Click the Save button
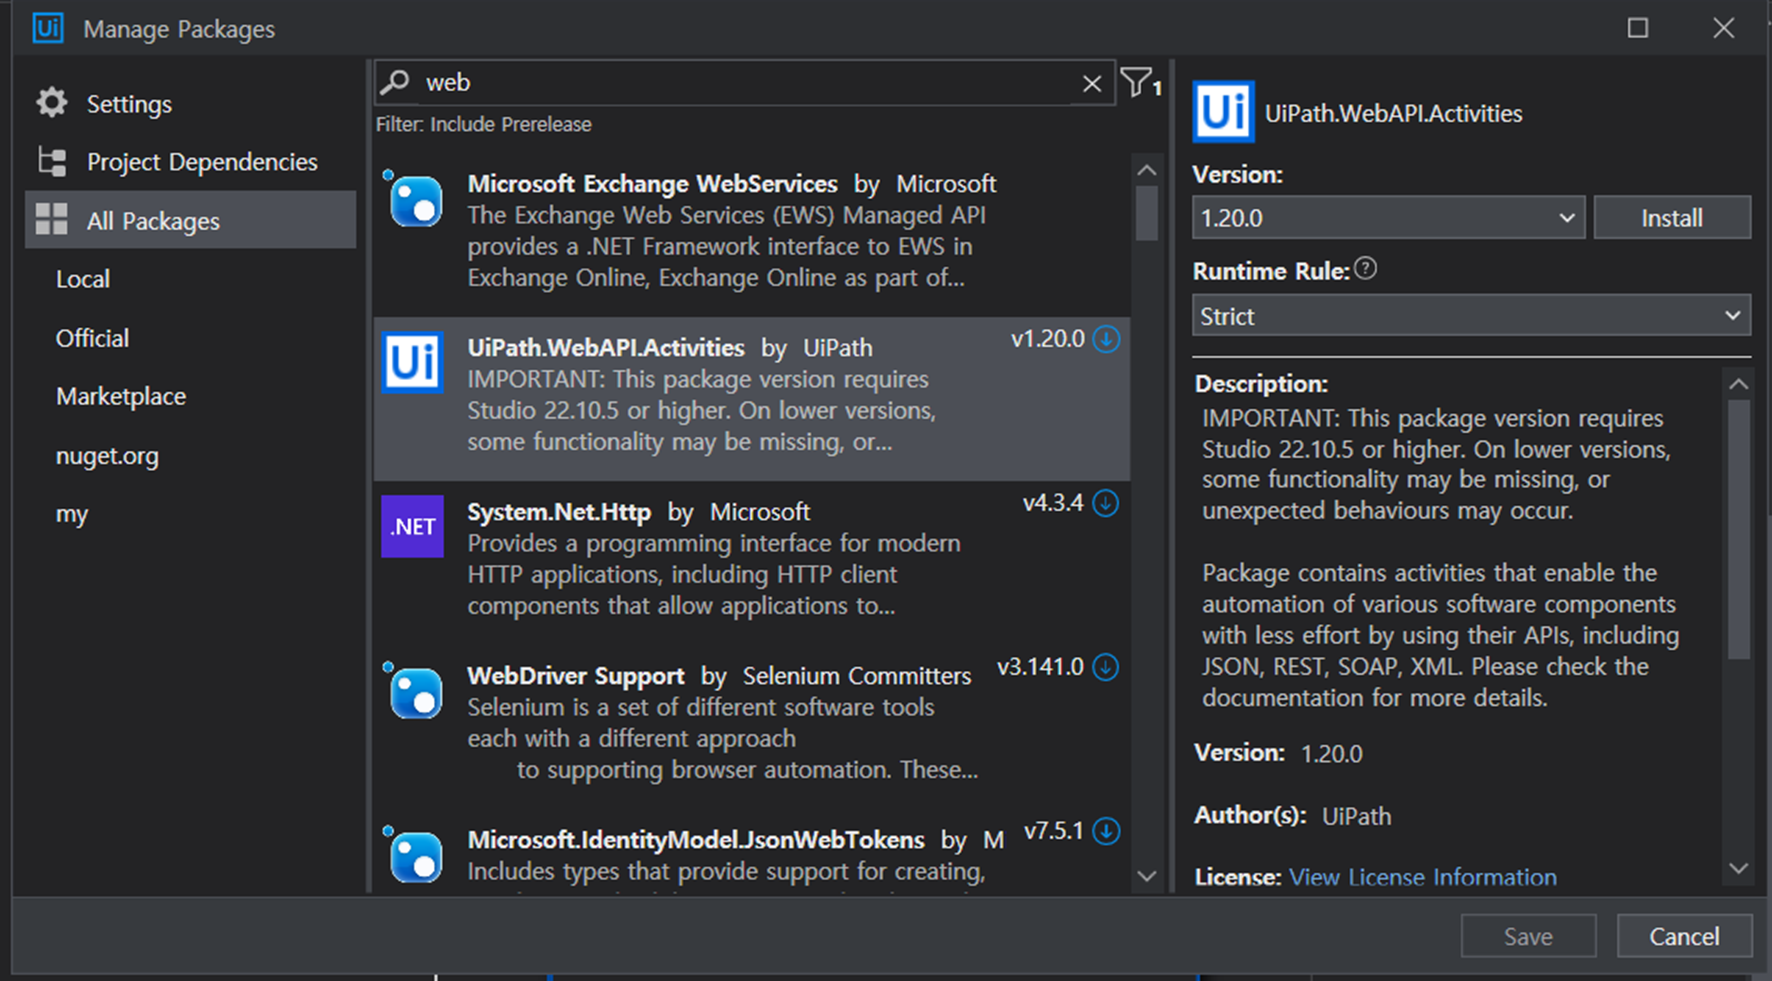Screen dimensions: 1772x981 (1528, 937)
